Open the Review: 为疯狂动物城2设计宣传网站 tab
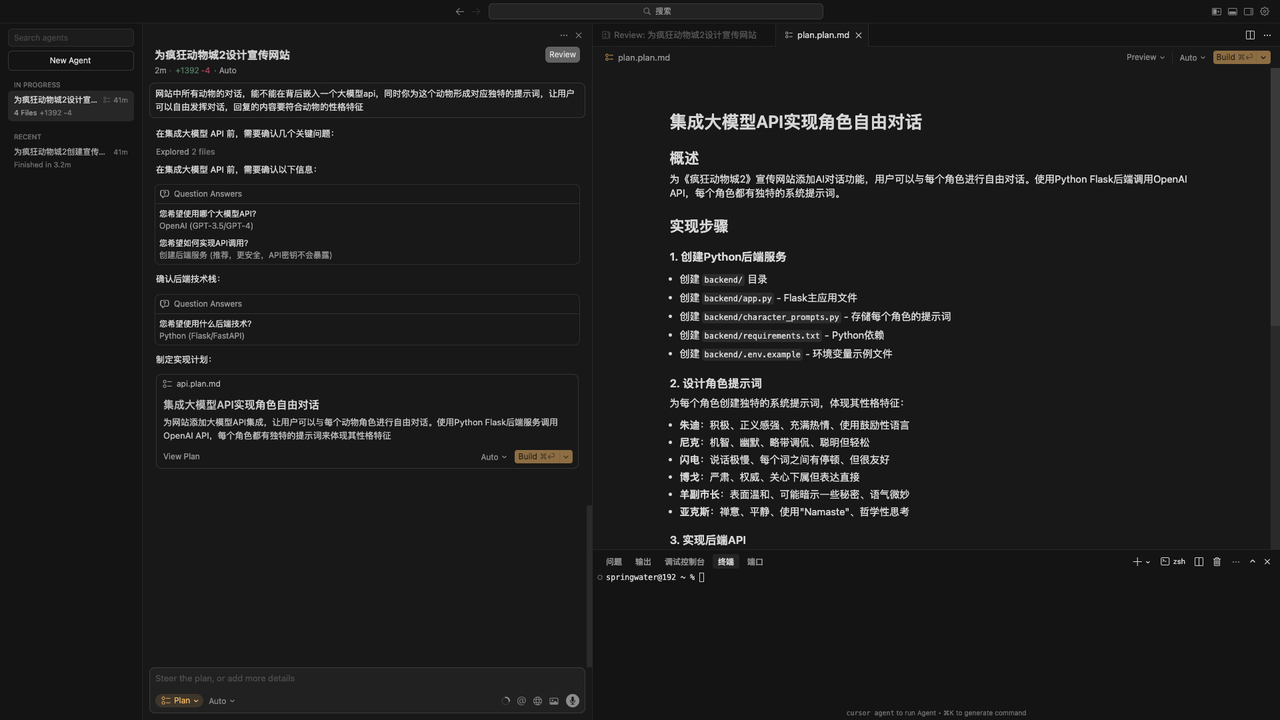The height and width of the screenshot is (720, 1280). coord(685,35)
